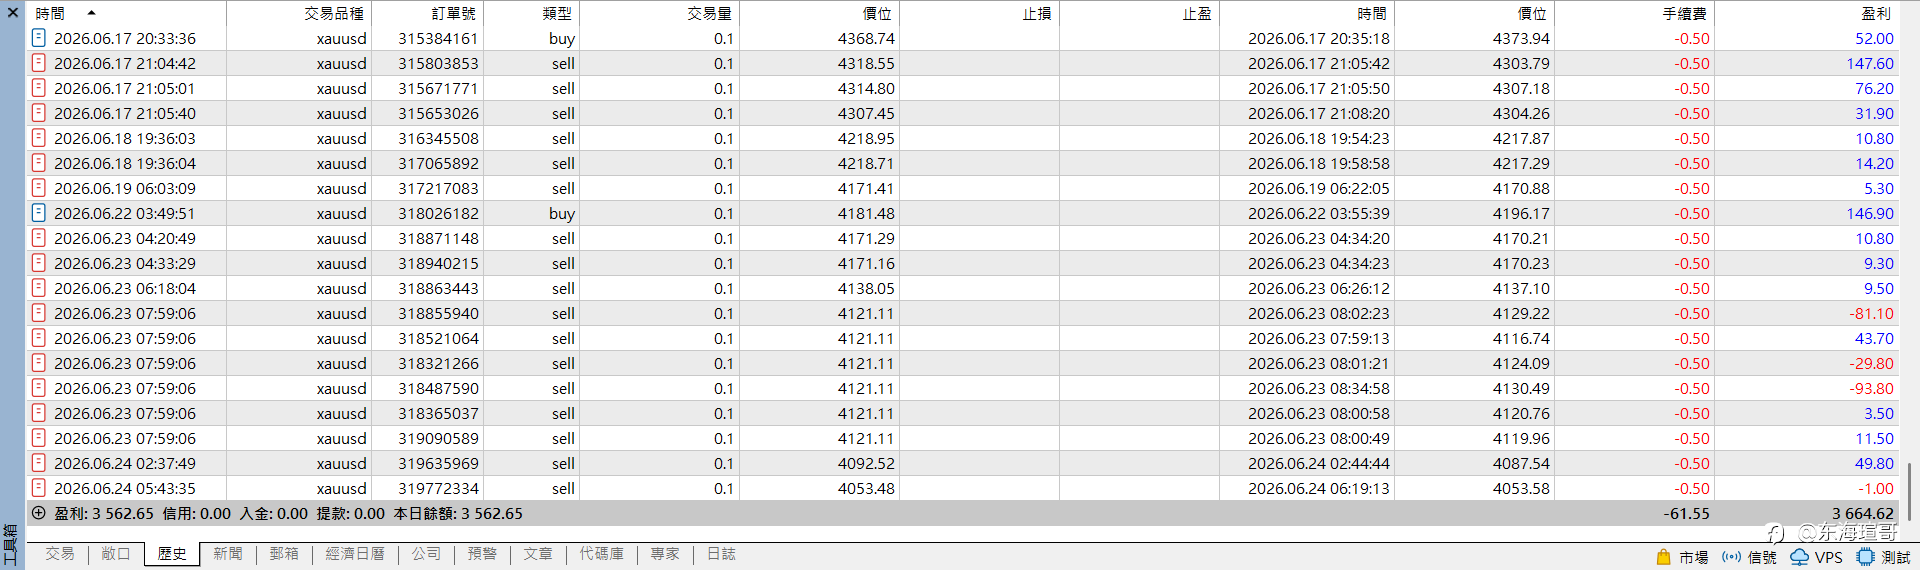Click close time 2026.06.24 06:19:13

[1318, 488]
